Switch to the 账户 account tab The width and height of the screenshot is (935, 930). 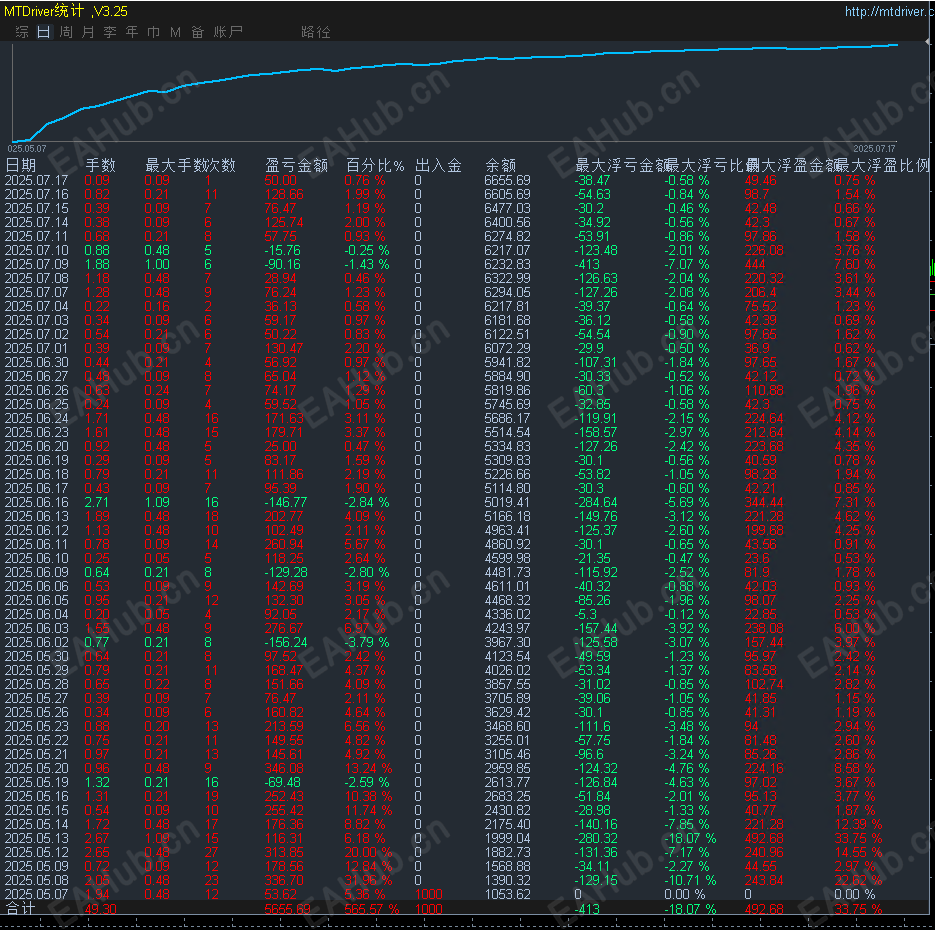point(228,32)
